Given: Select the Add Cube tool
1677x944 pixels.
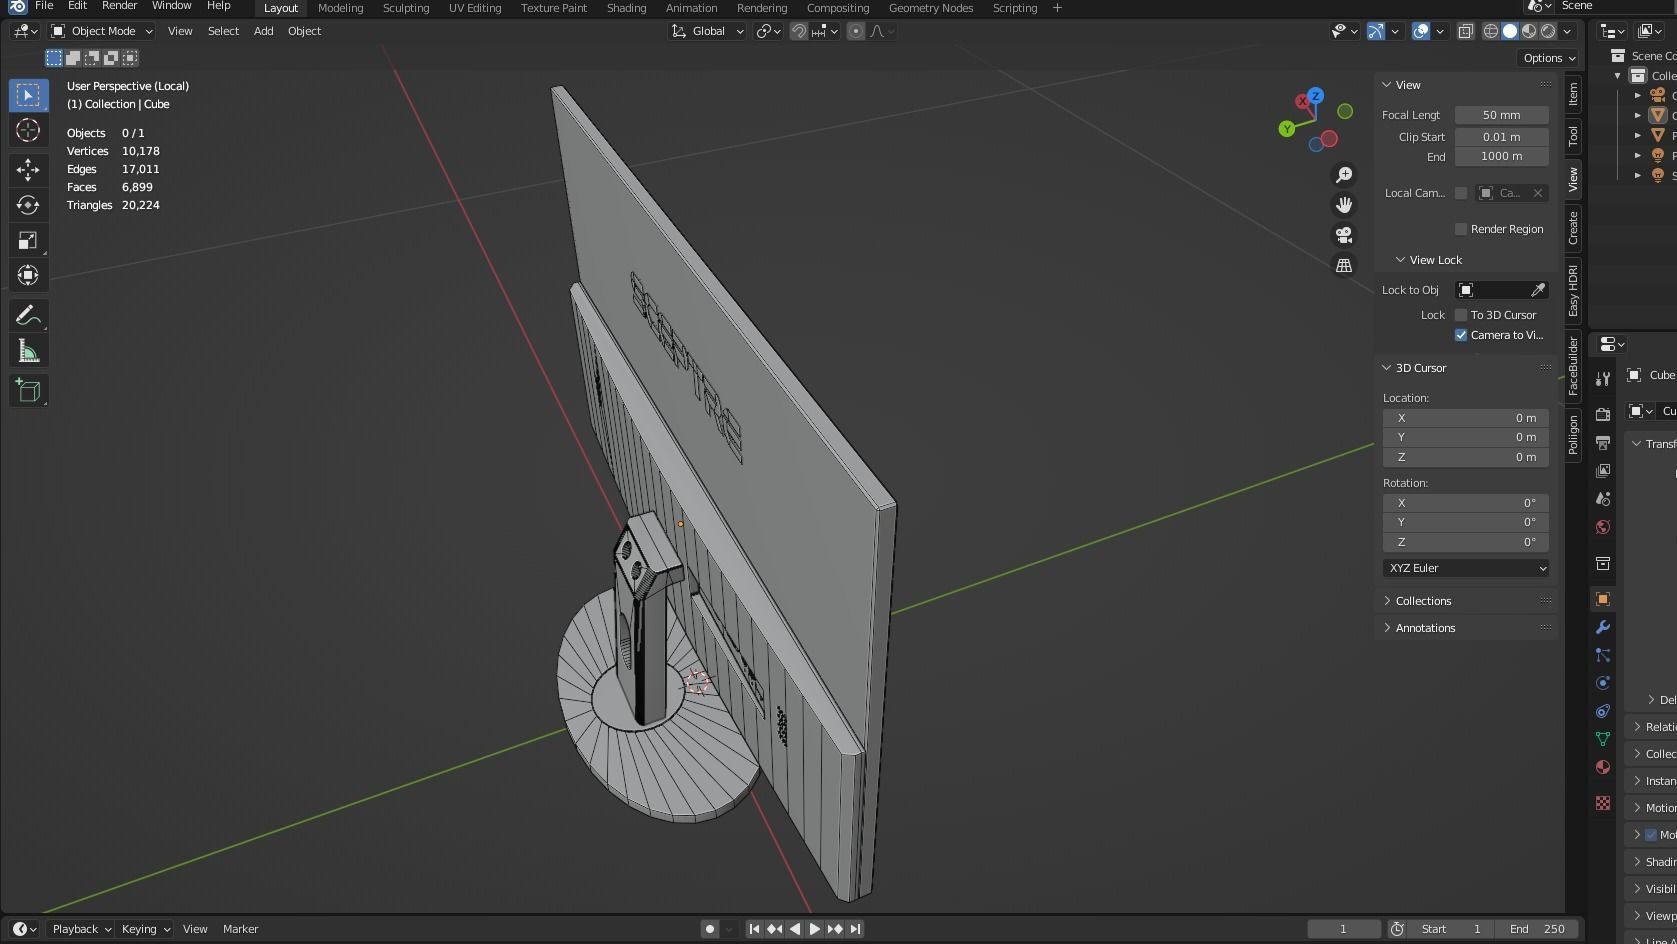Looking at the screenshot, I should [x=28, y=391].
